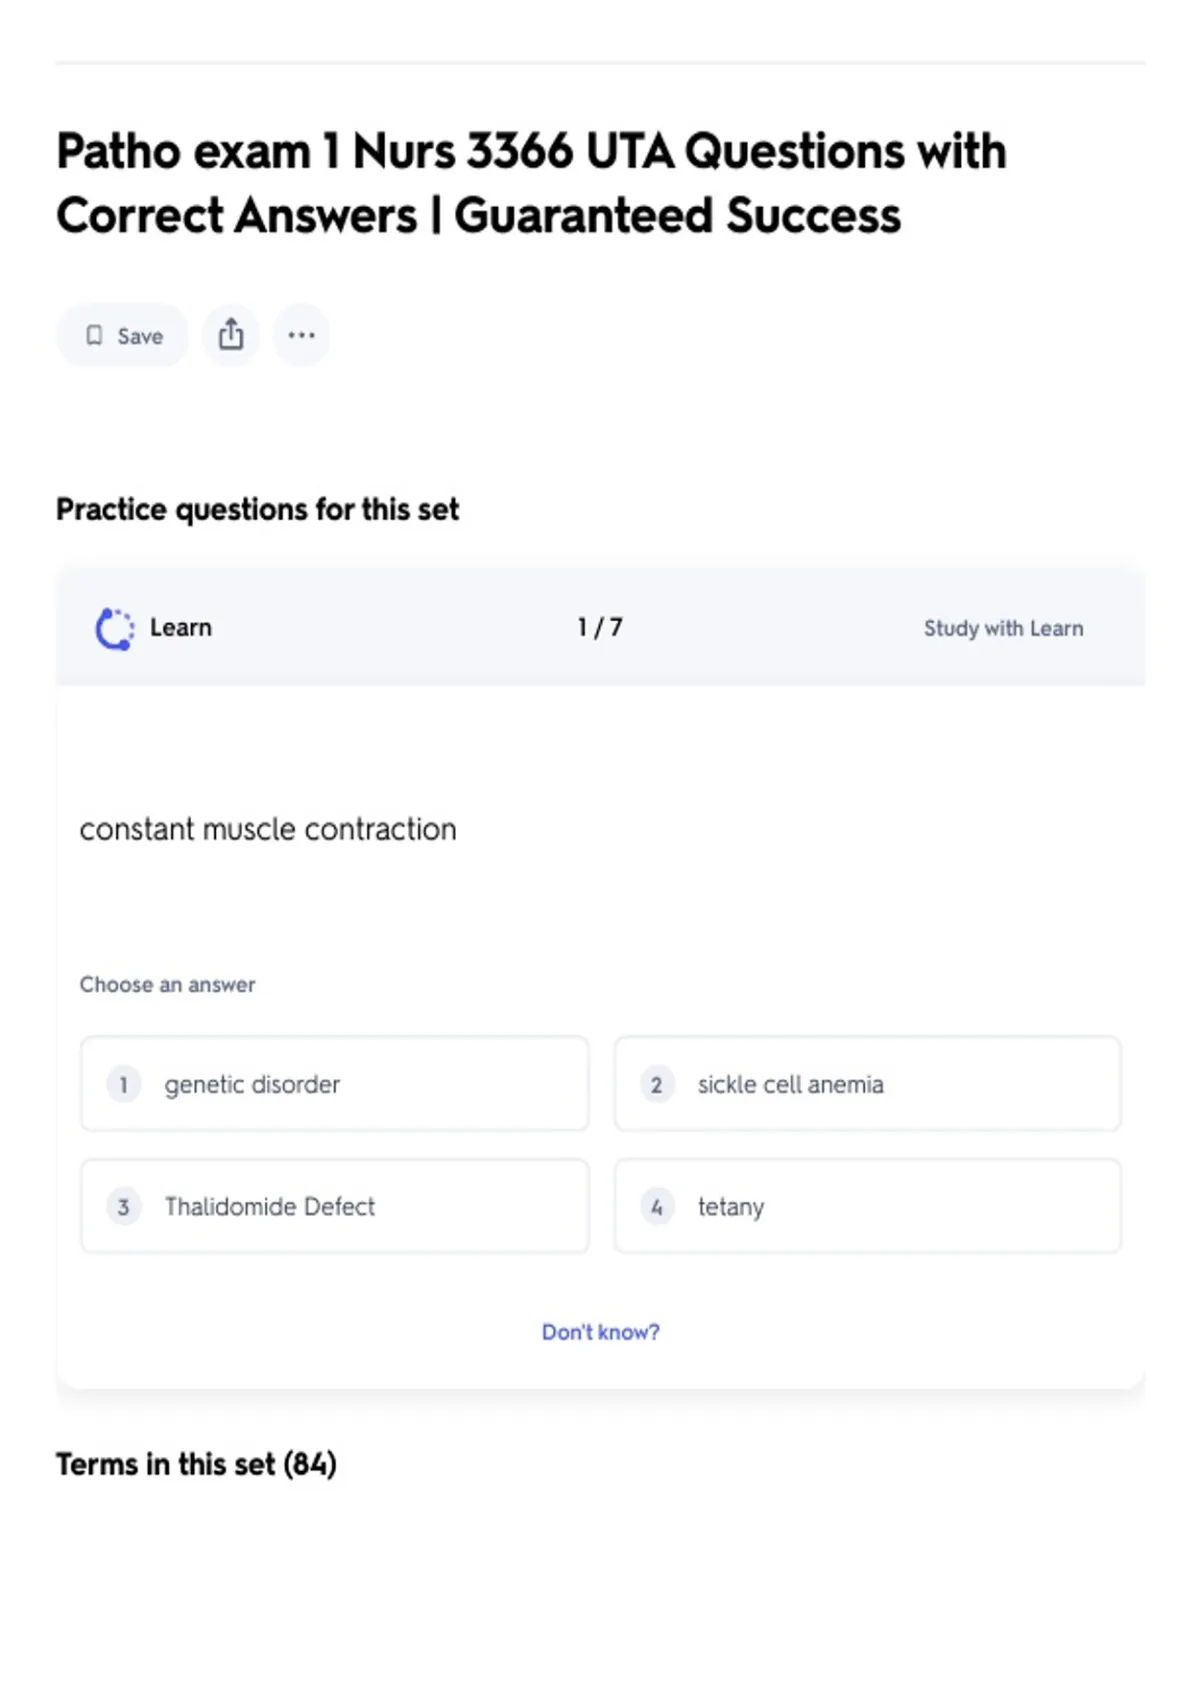Click the 'Terms in this set (84)' heading
Viewport: 1200px width, 1700px height.
pyautogui.click(x=196, y=1465)
